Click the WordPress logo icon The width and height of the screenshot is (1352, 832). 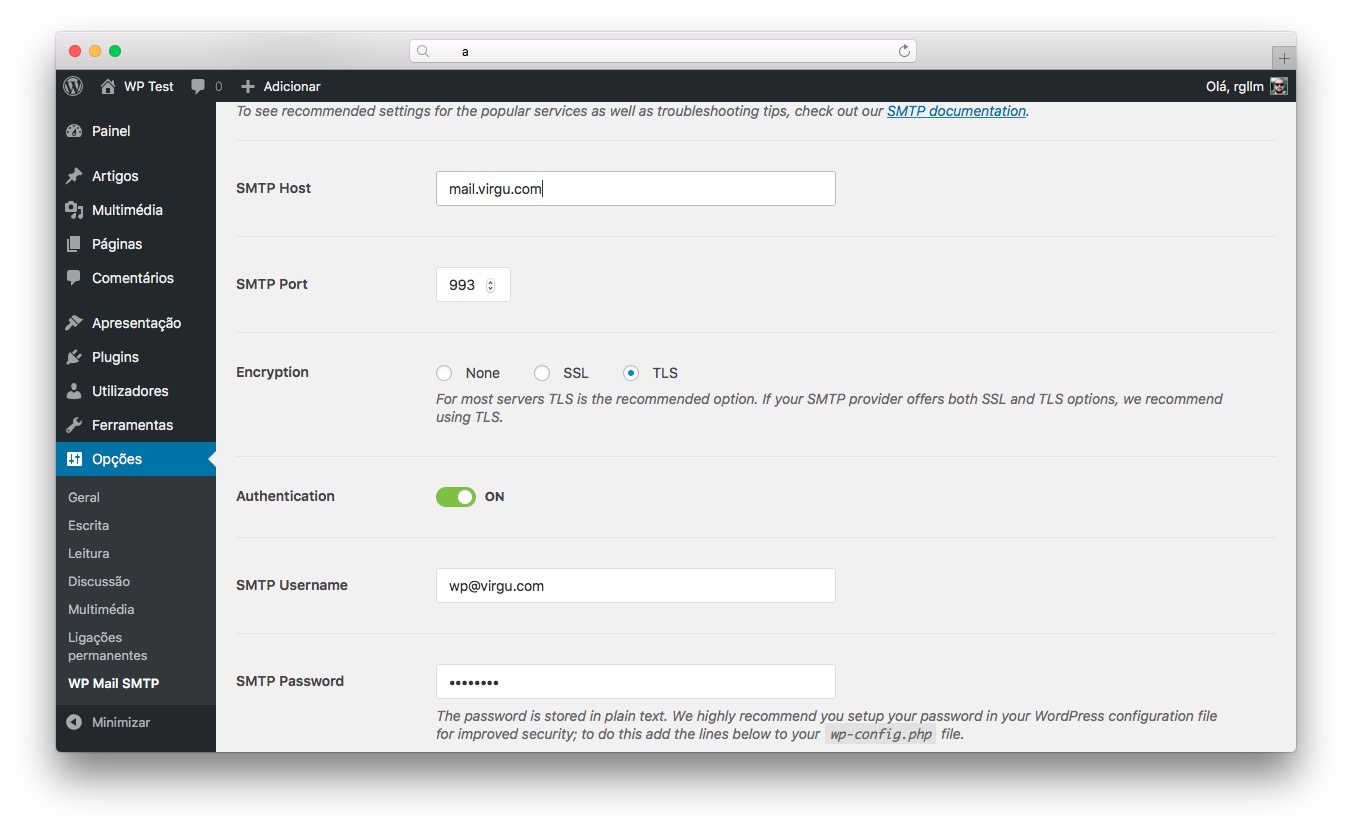[x=73, y=86]
